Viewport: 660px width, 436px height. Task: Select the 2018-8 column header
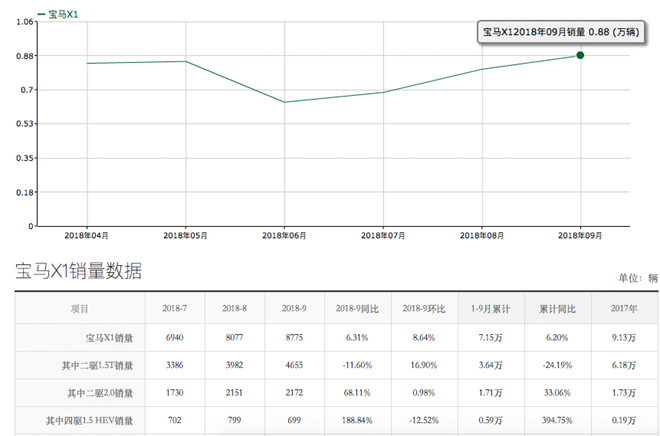point(234,308)
